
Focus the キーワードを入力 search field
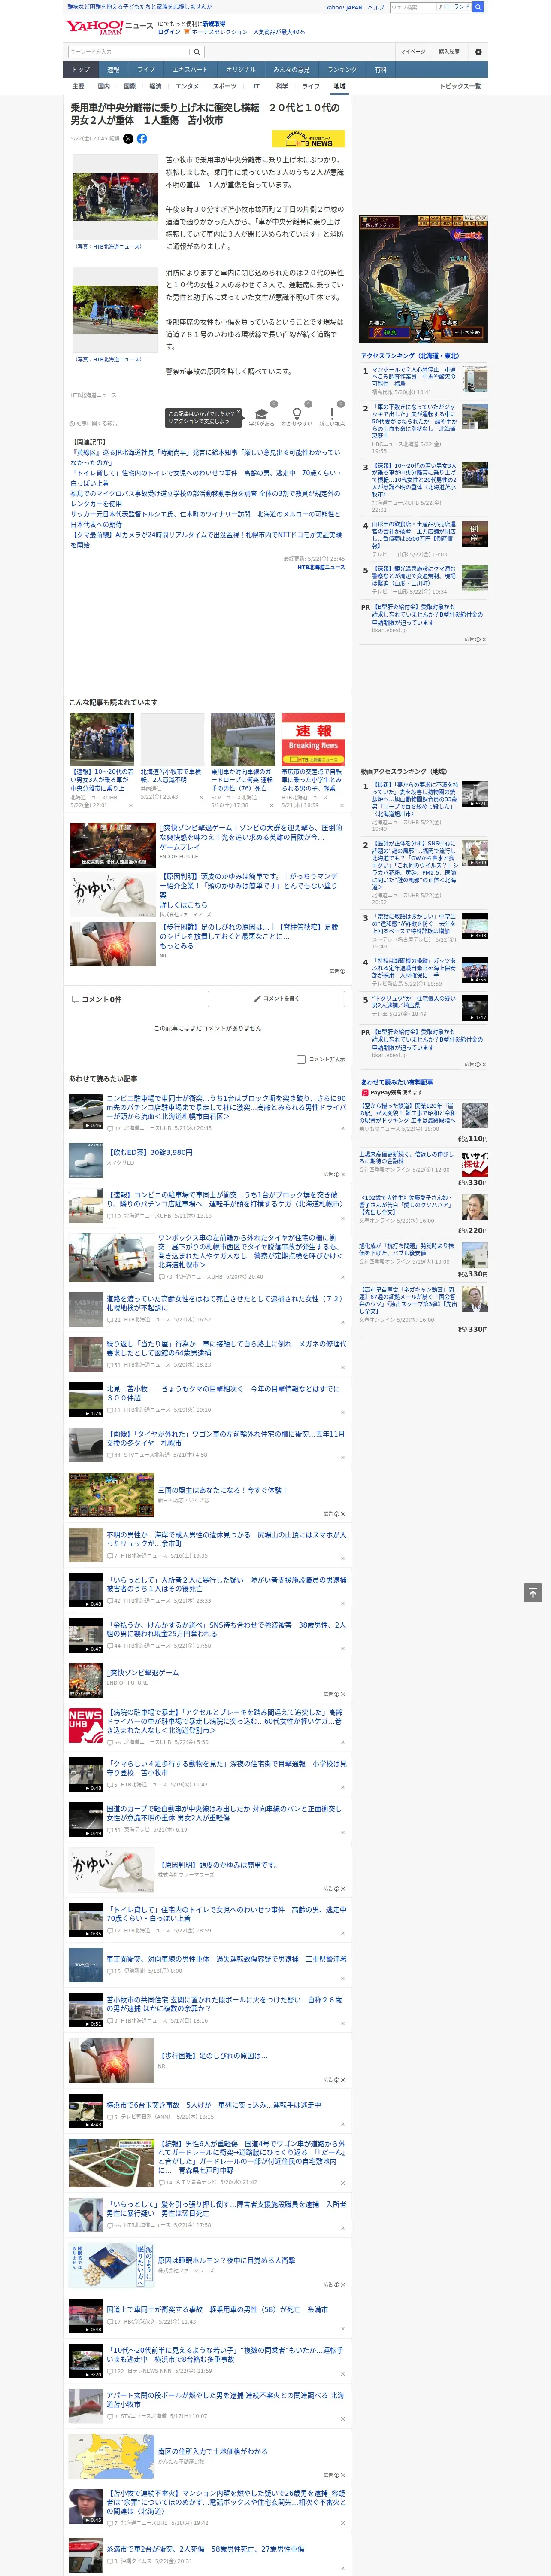[129, 52]
